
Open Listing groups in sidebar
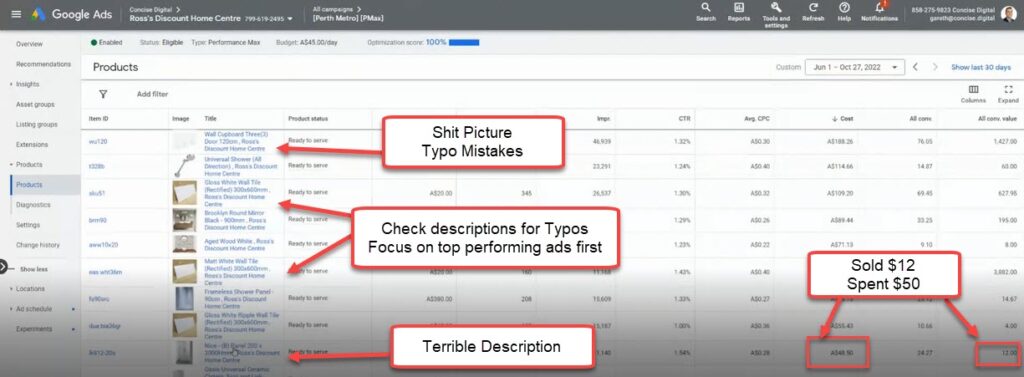[37, 125]
